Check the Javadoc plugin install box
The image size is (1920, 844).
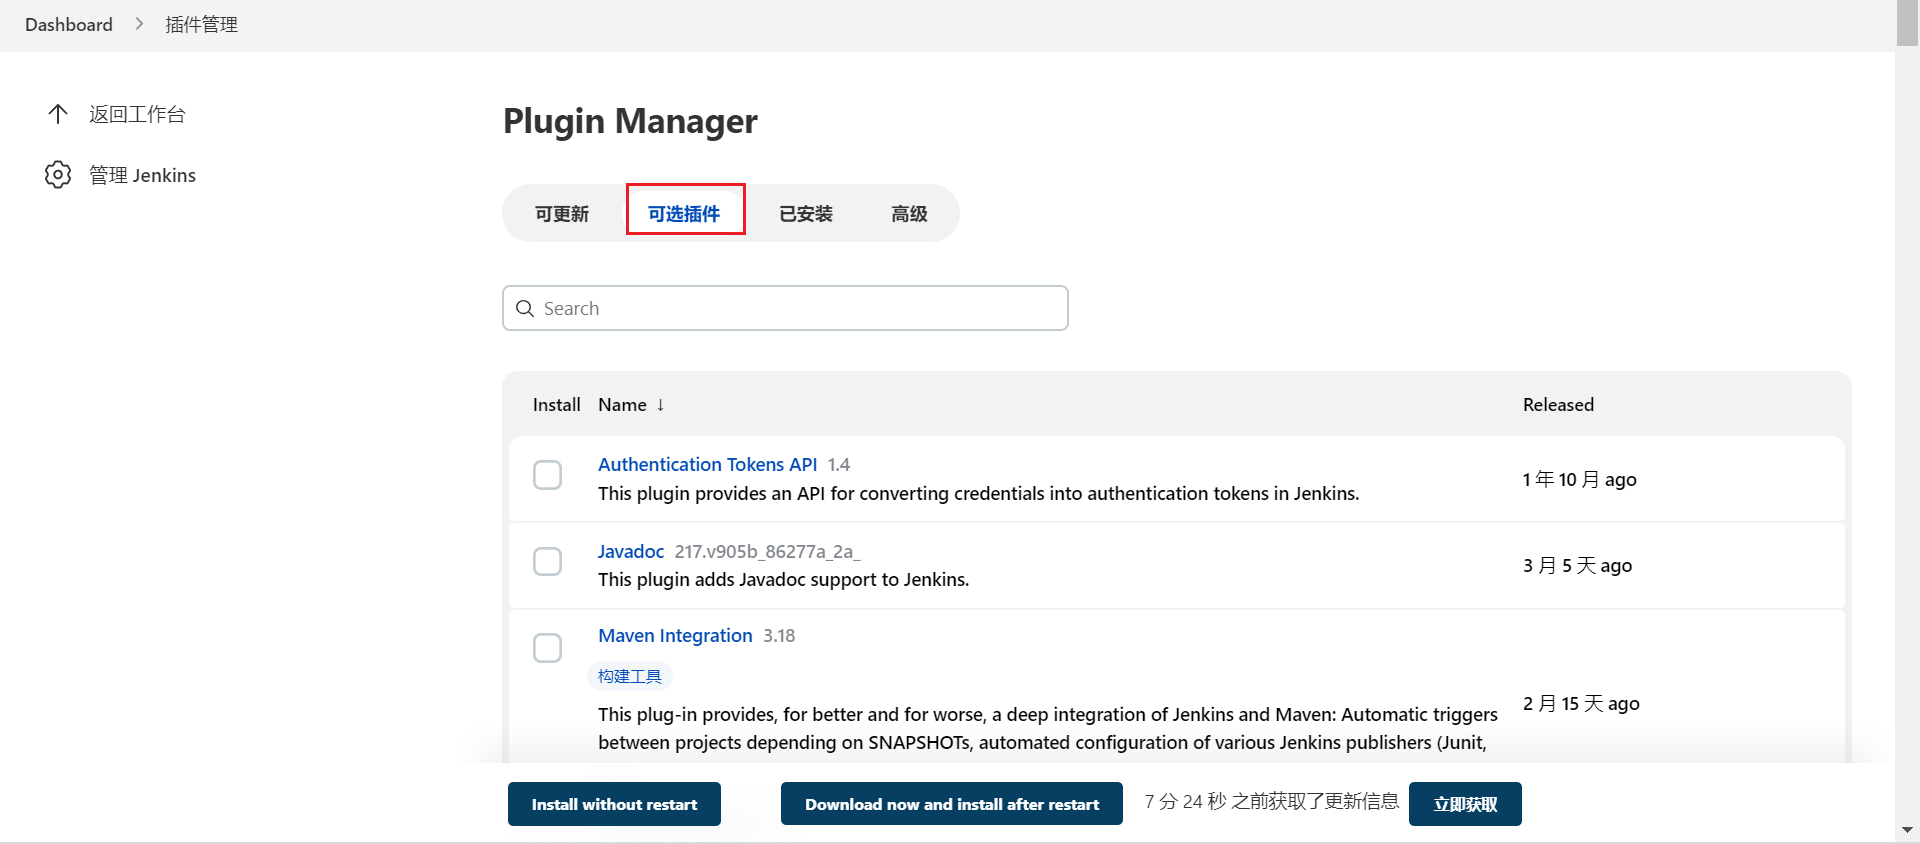click(547, 562)
